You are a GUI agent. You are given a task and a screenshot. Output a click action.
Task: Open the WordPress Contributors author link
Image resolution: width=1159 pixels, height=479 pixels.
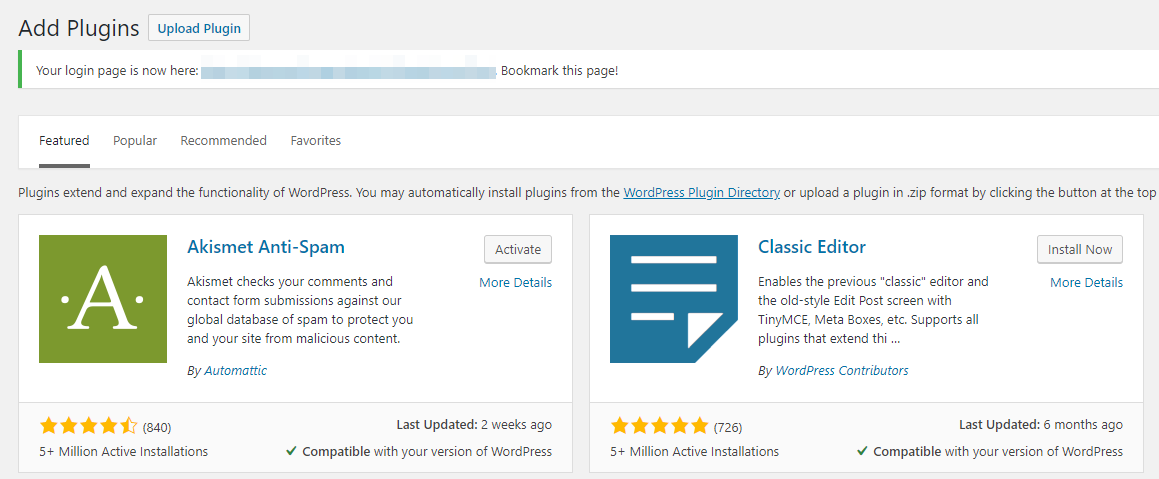tap(842, 370)
